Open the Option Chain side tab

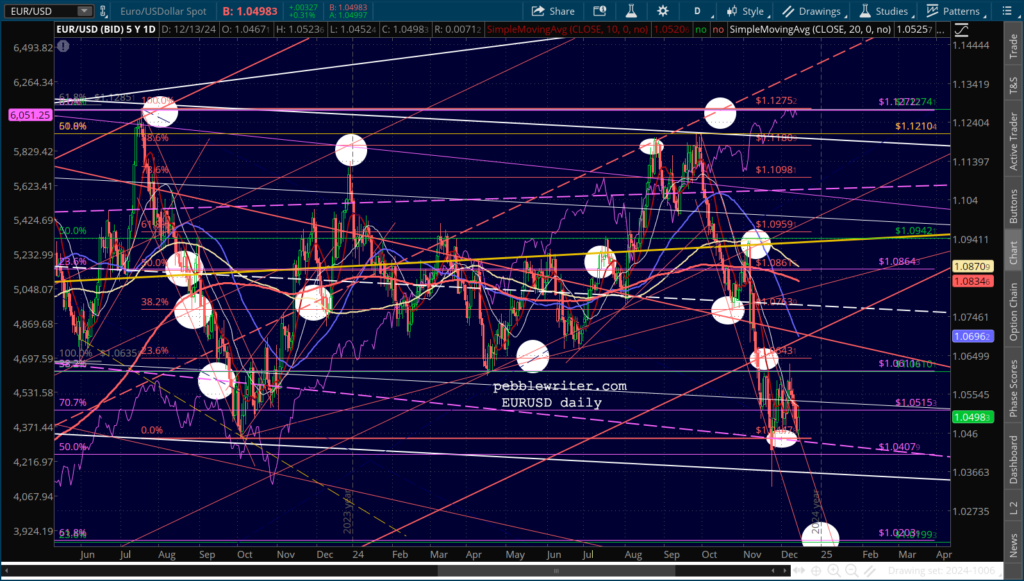tap(1013, 311)
